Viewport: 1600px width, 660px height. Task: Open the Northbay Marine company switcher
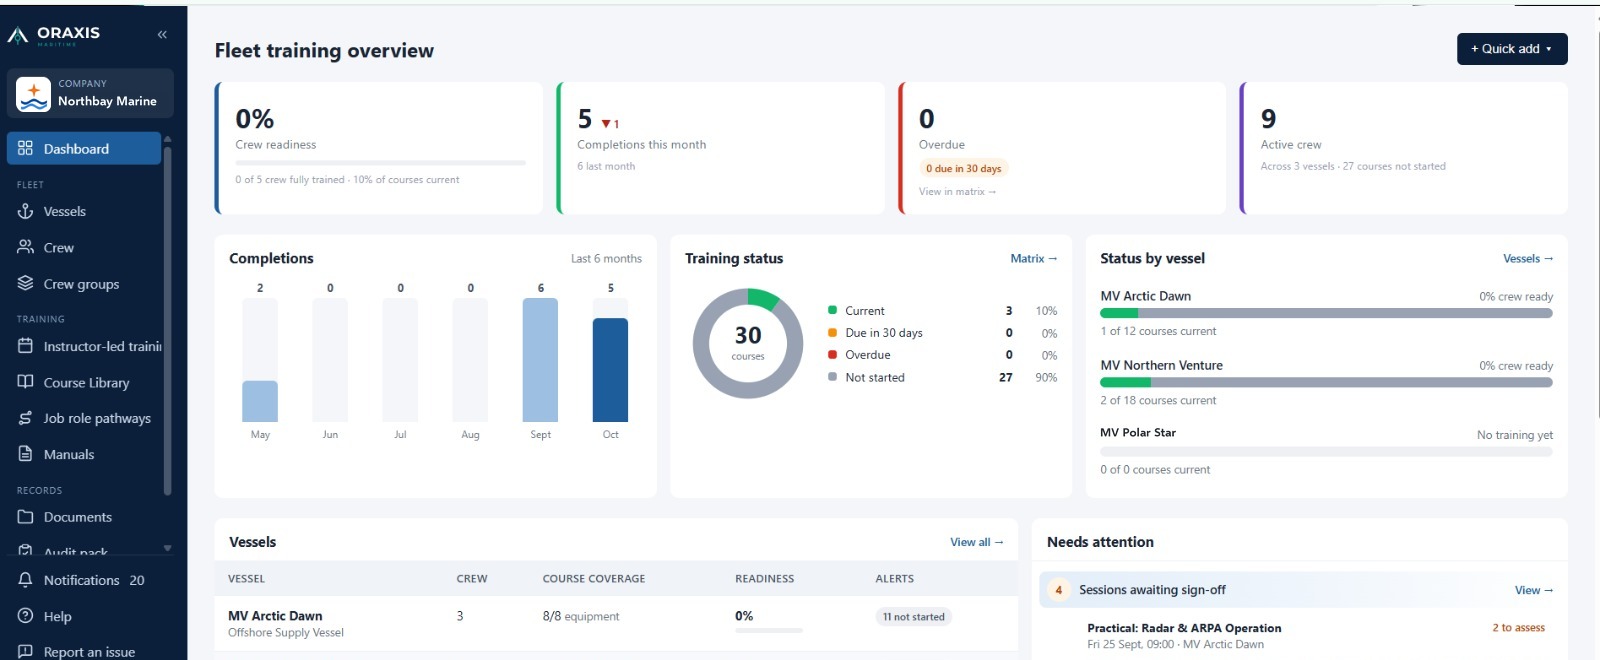(x=90, y=93)
